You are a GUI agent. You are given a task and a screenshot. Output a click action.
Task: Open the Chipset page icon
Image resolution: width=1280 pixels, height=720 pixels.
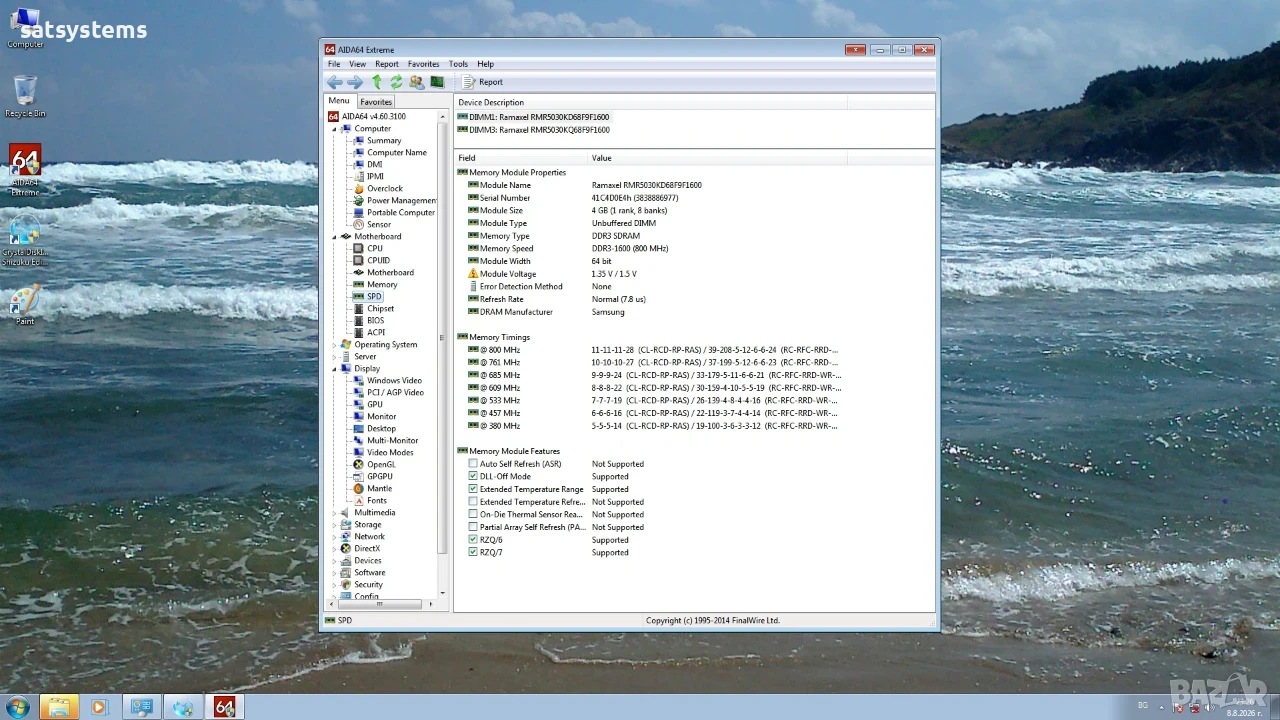[x=359, y=309]
